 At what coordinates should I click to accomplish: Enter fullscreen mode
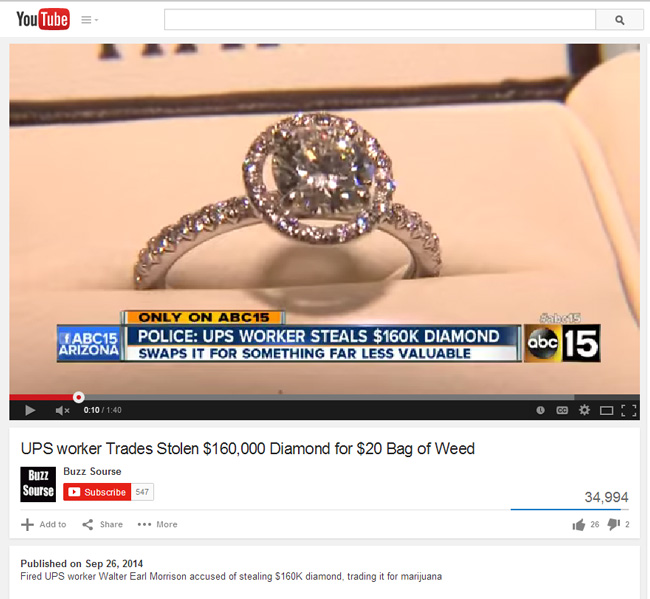click(629, 410)
